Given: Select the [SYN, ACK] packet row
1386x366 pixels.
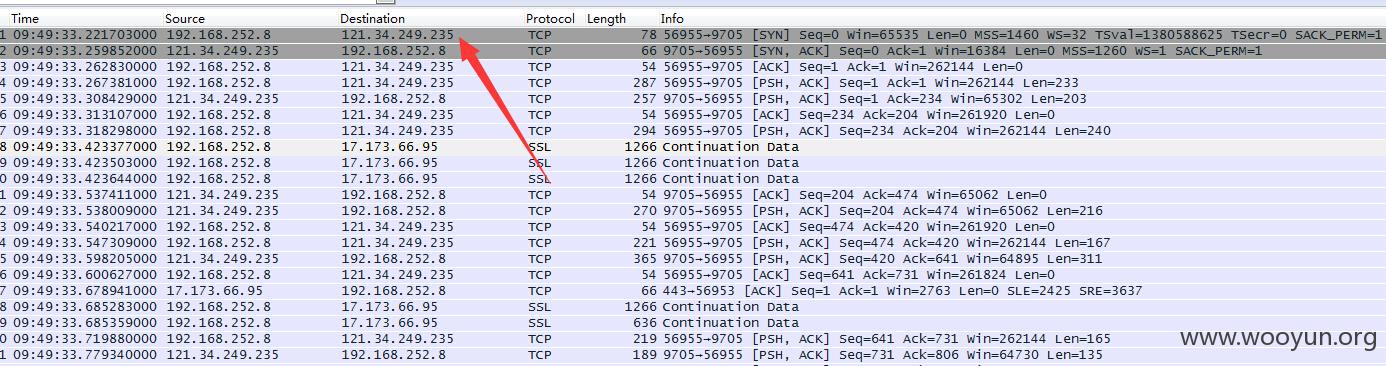Looking at the screenshot, I should (x=693, y=50).
